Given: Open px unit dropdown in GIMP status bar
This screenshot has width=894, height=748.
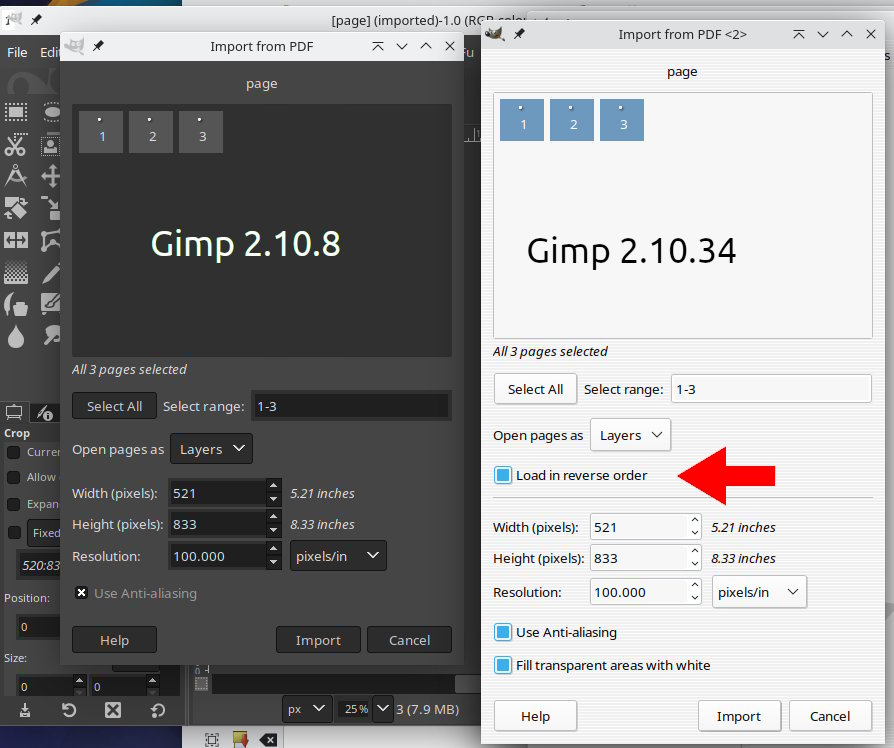Looking at the screenshot, I should coord(306,709).
